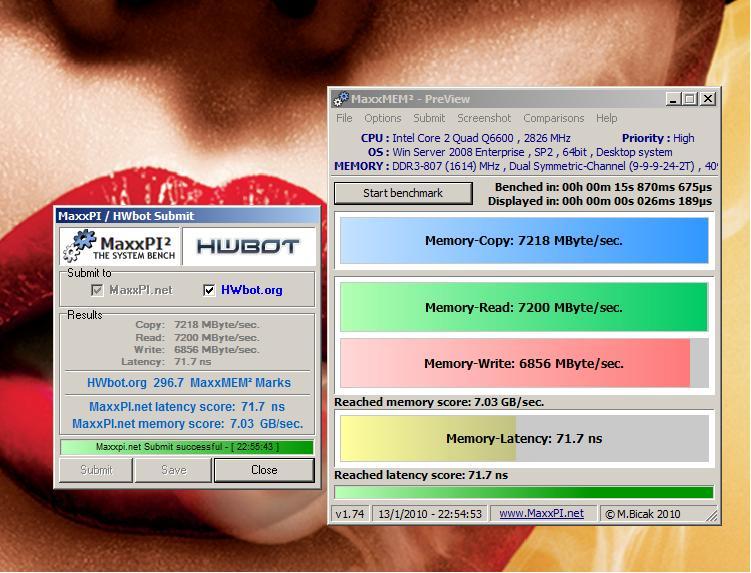Open the Options menu
Viewport: 751px width, 573px height.
click(x=383, y=118)
